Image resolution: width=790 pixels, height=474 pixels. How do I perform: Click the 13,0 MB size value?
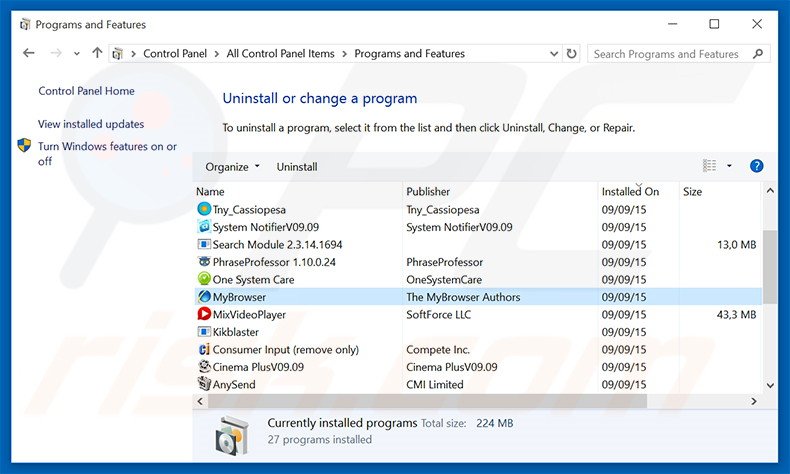(x=736, y=244)
